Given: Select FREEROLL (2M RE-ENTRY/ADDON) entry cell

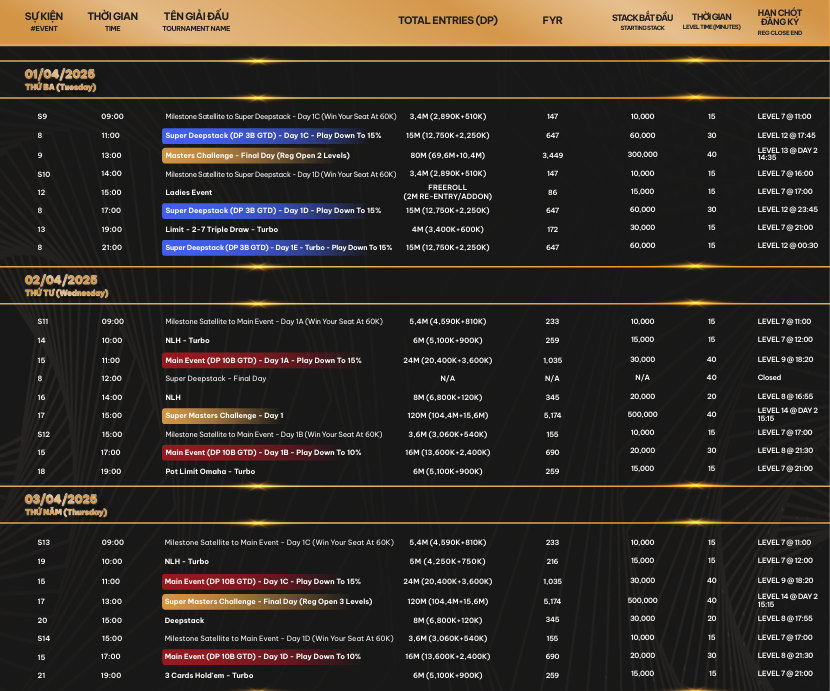Looking at the screenshot, I should coord(448,192).
